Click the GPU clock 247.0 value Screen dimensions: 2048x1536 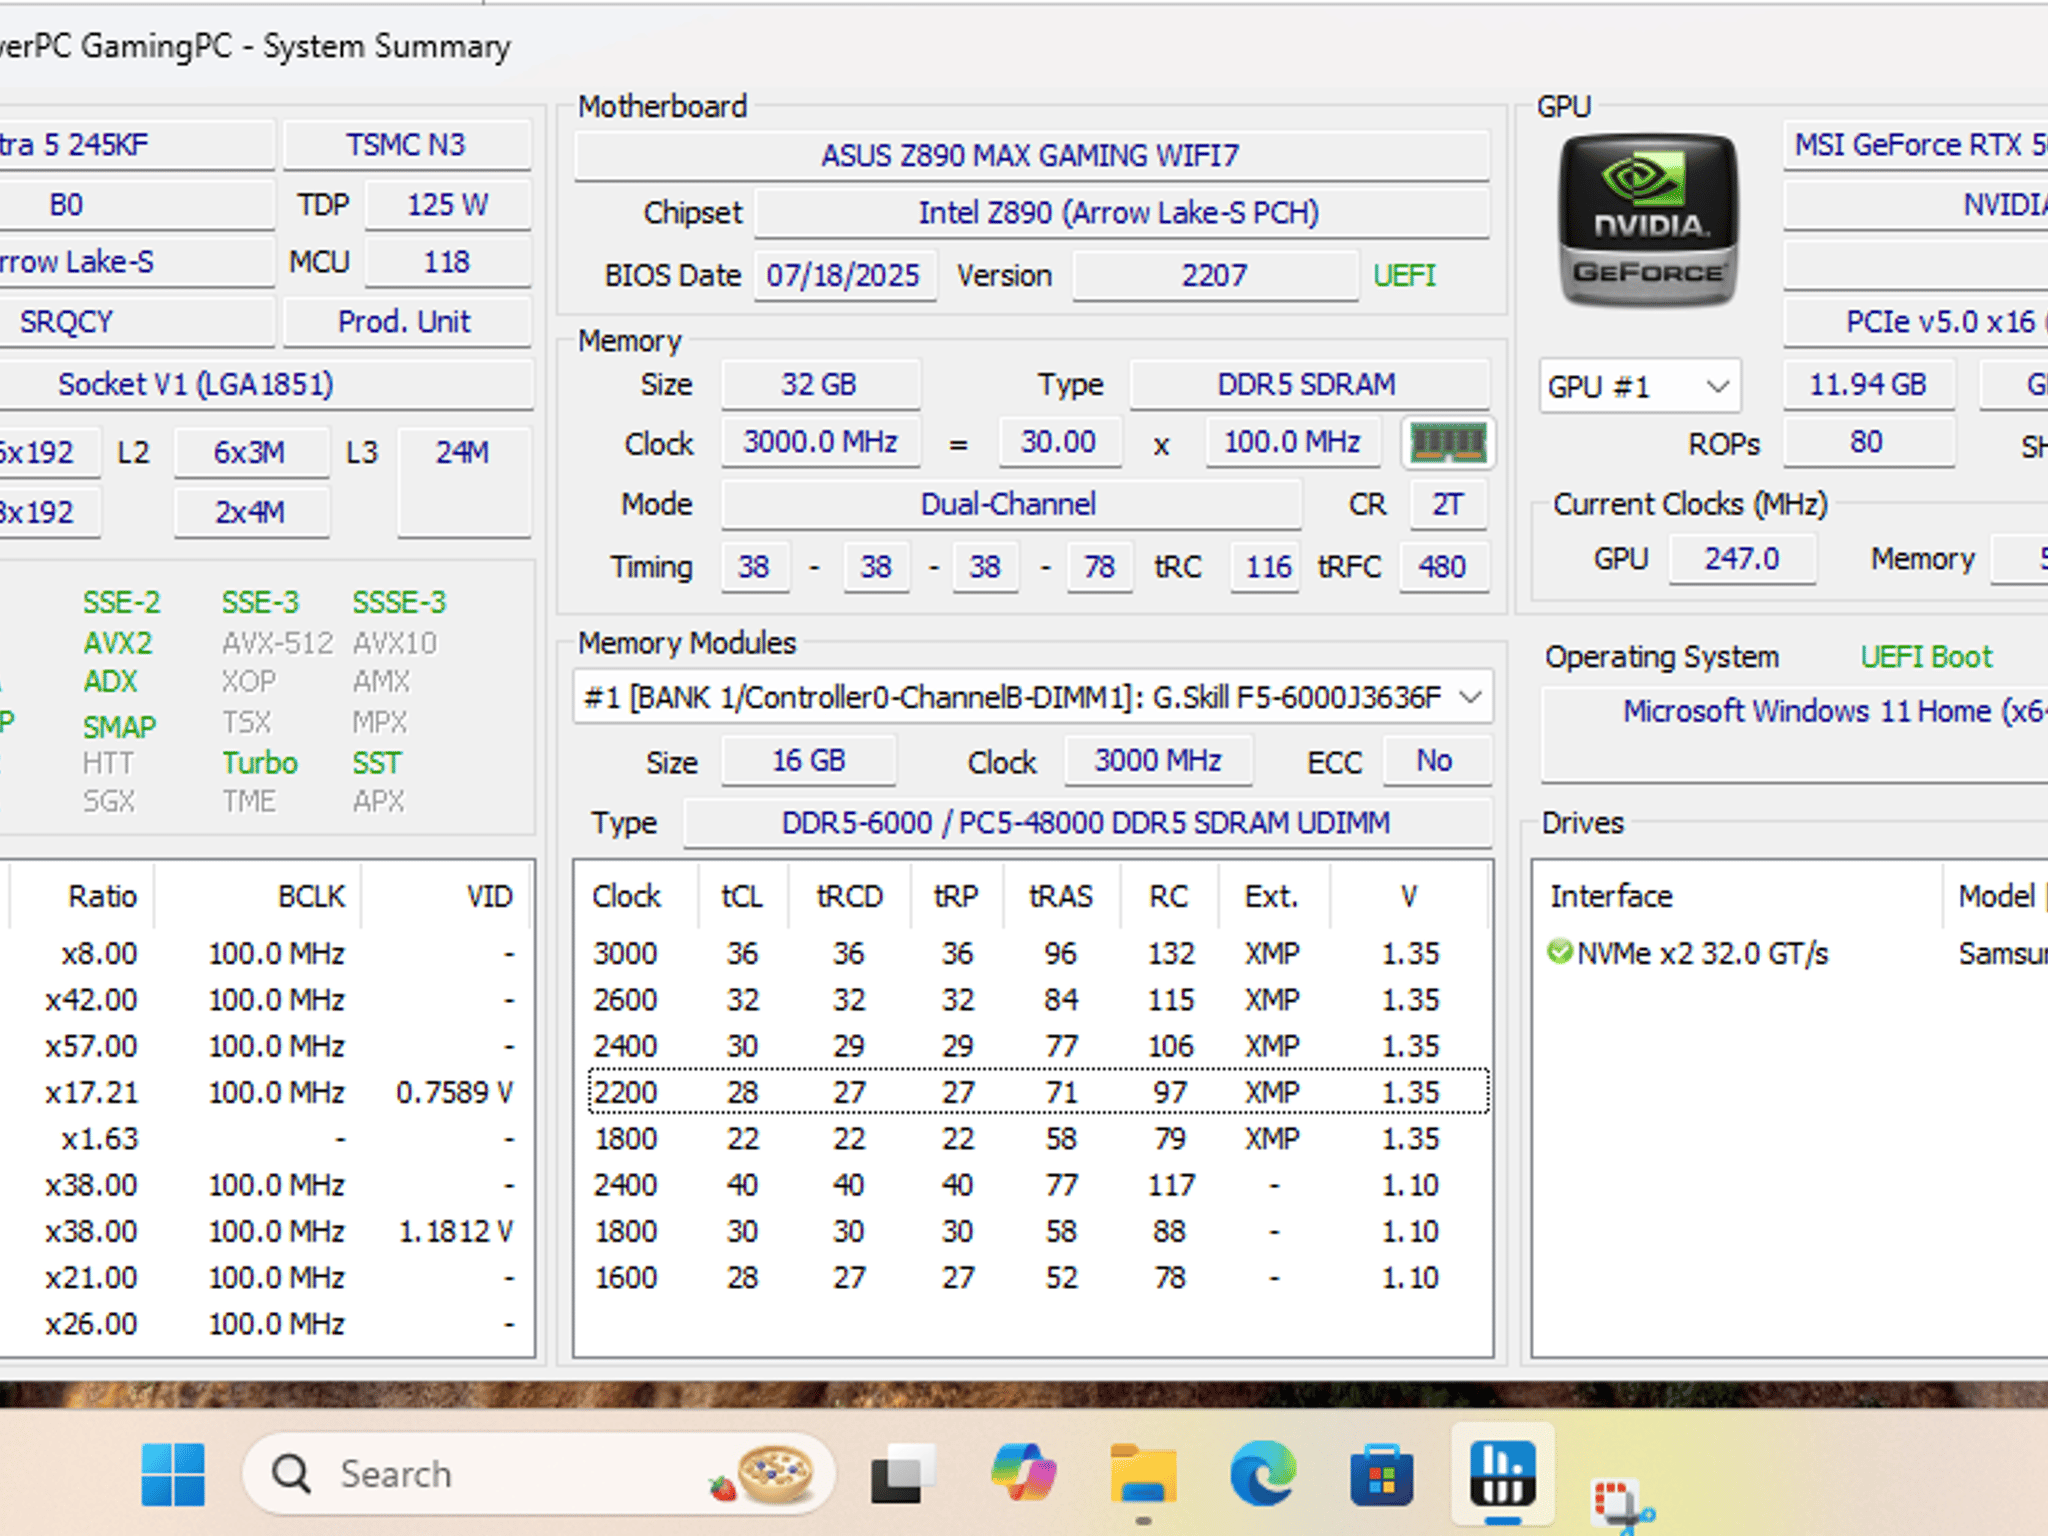[1742, 558]
